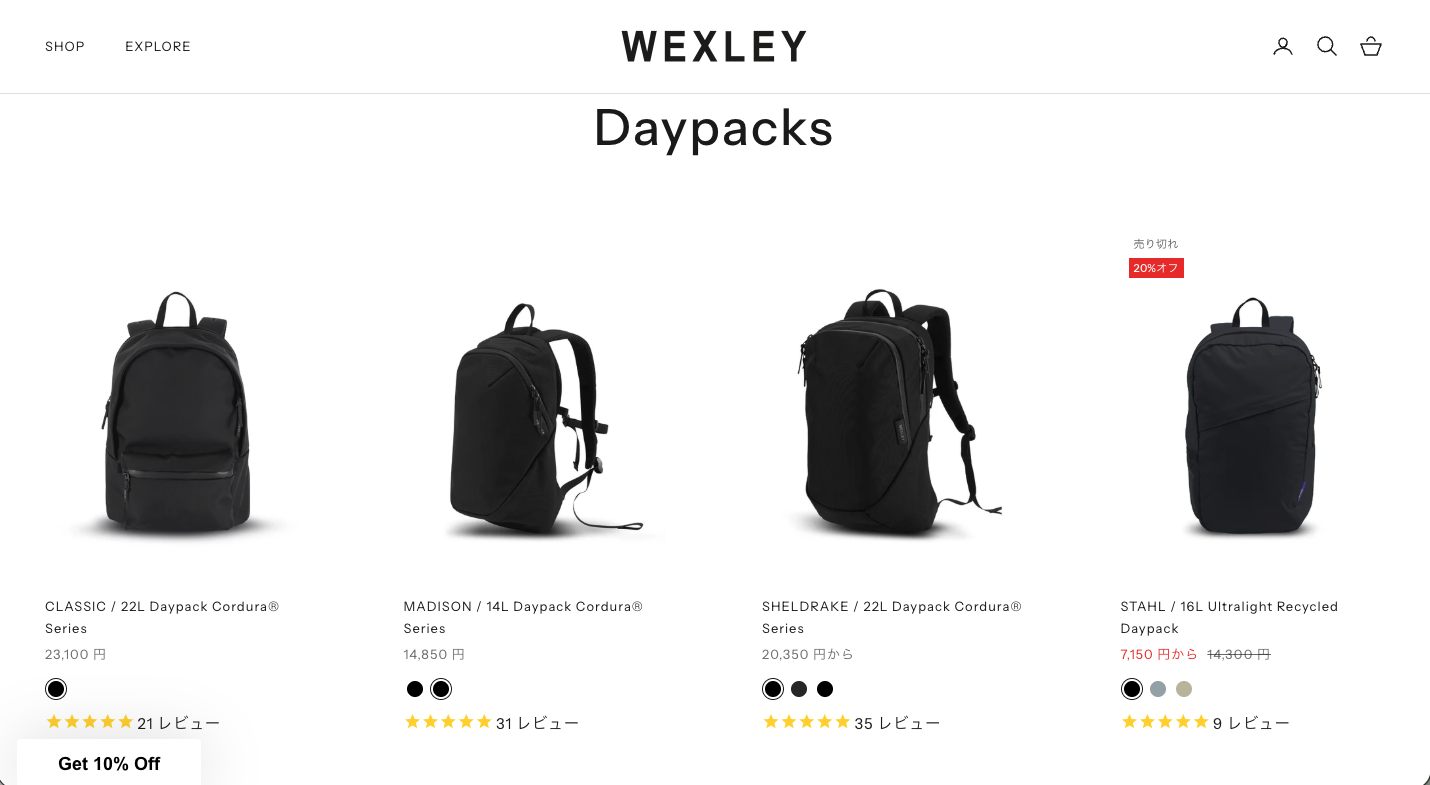Click the WEXLEY logo
The height and width of the screenshot is (785, 1430).
(x=714, y=46)
